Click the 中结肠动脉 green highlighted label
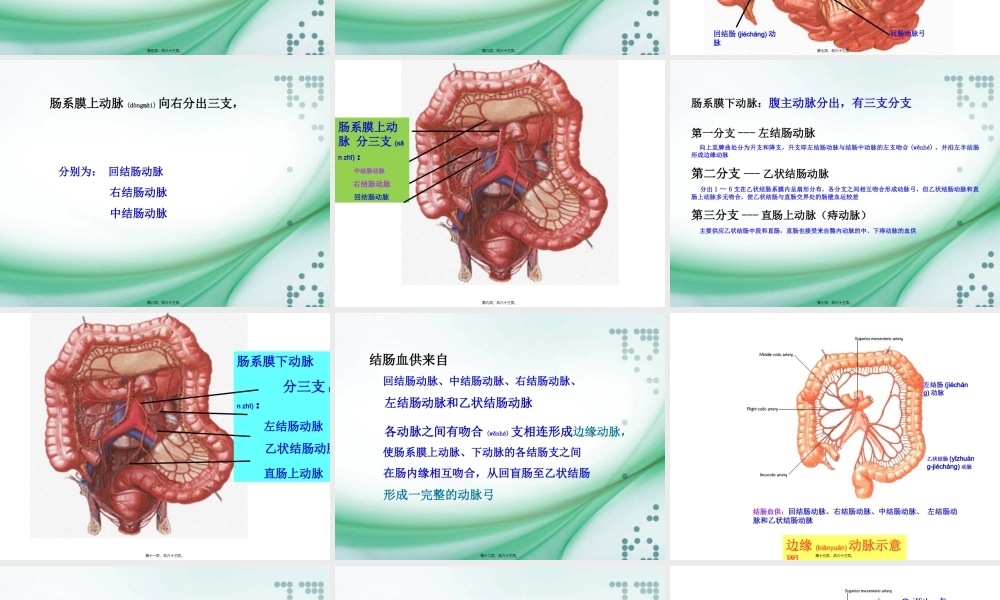Screen dimensions: 1000x600 (370, 170)
